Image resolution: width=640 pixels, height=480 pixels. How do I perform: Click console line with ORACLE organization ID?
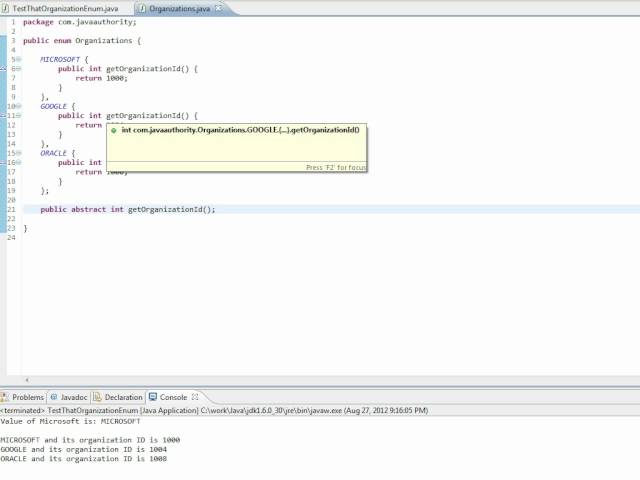pyautogui.click(x=83, y=459)
